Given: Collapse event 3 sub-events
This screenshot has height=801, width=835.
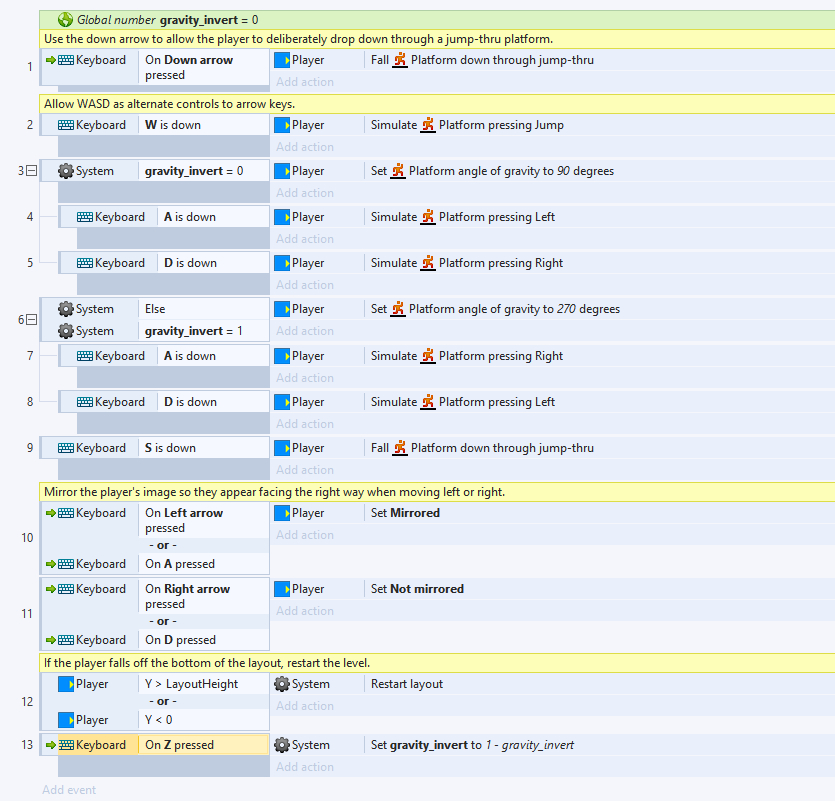Looking at the screenshot, I should point(31,171).
